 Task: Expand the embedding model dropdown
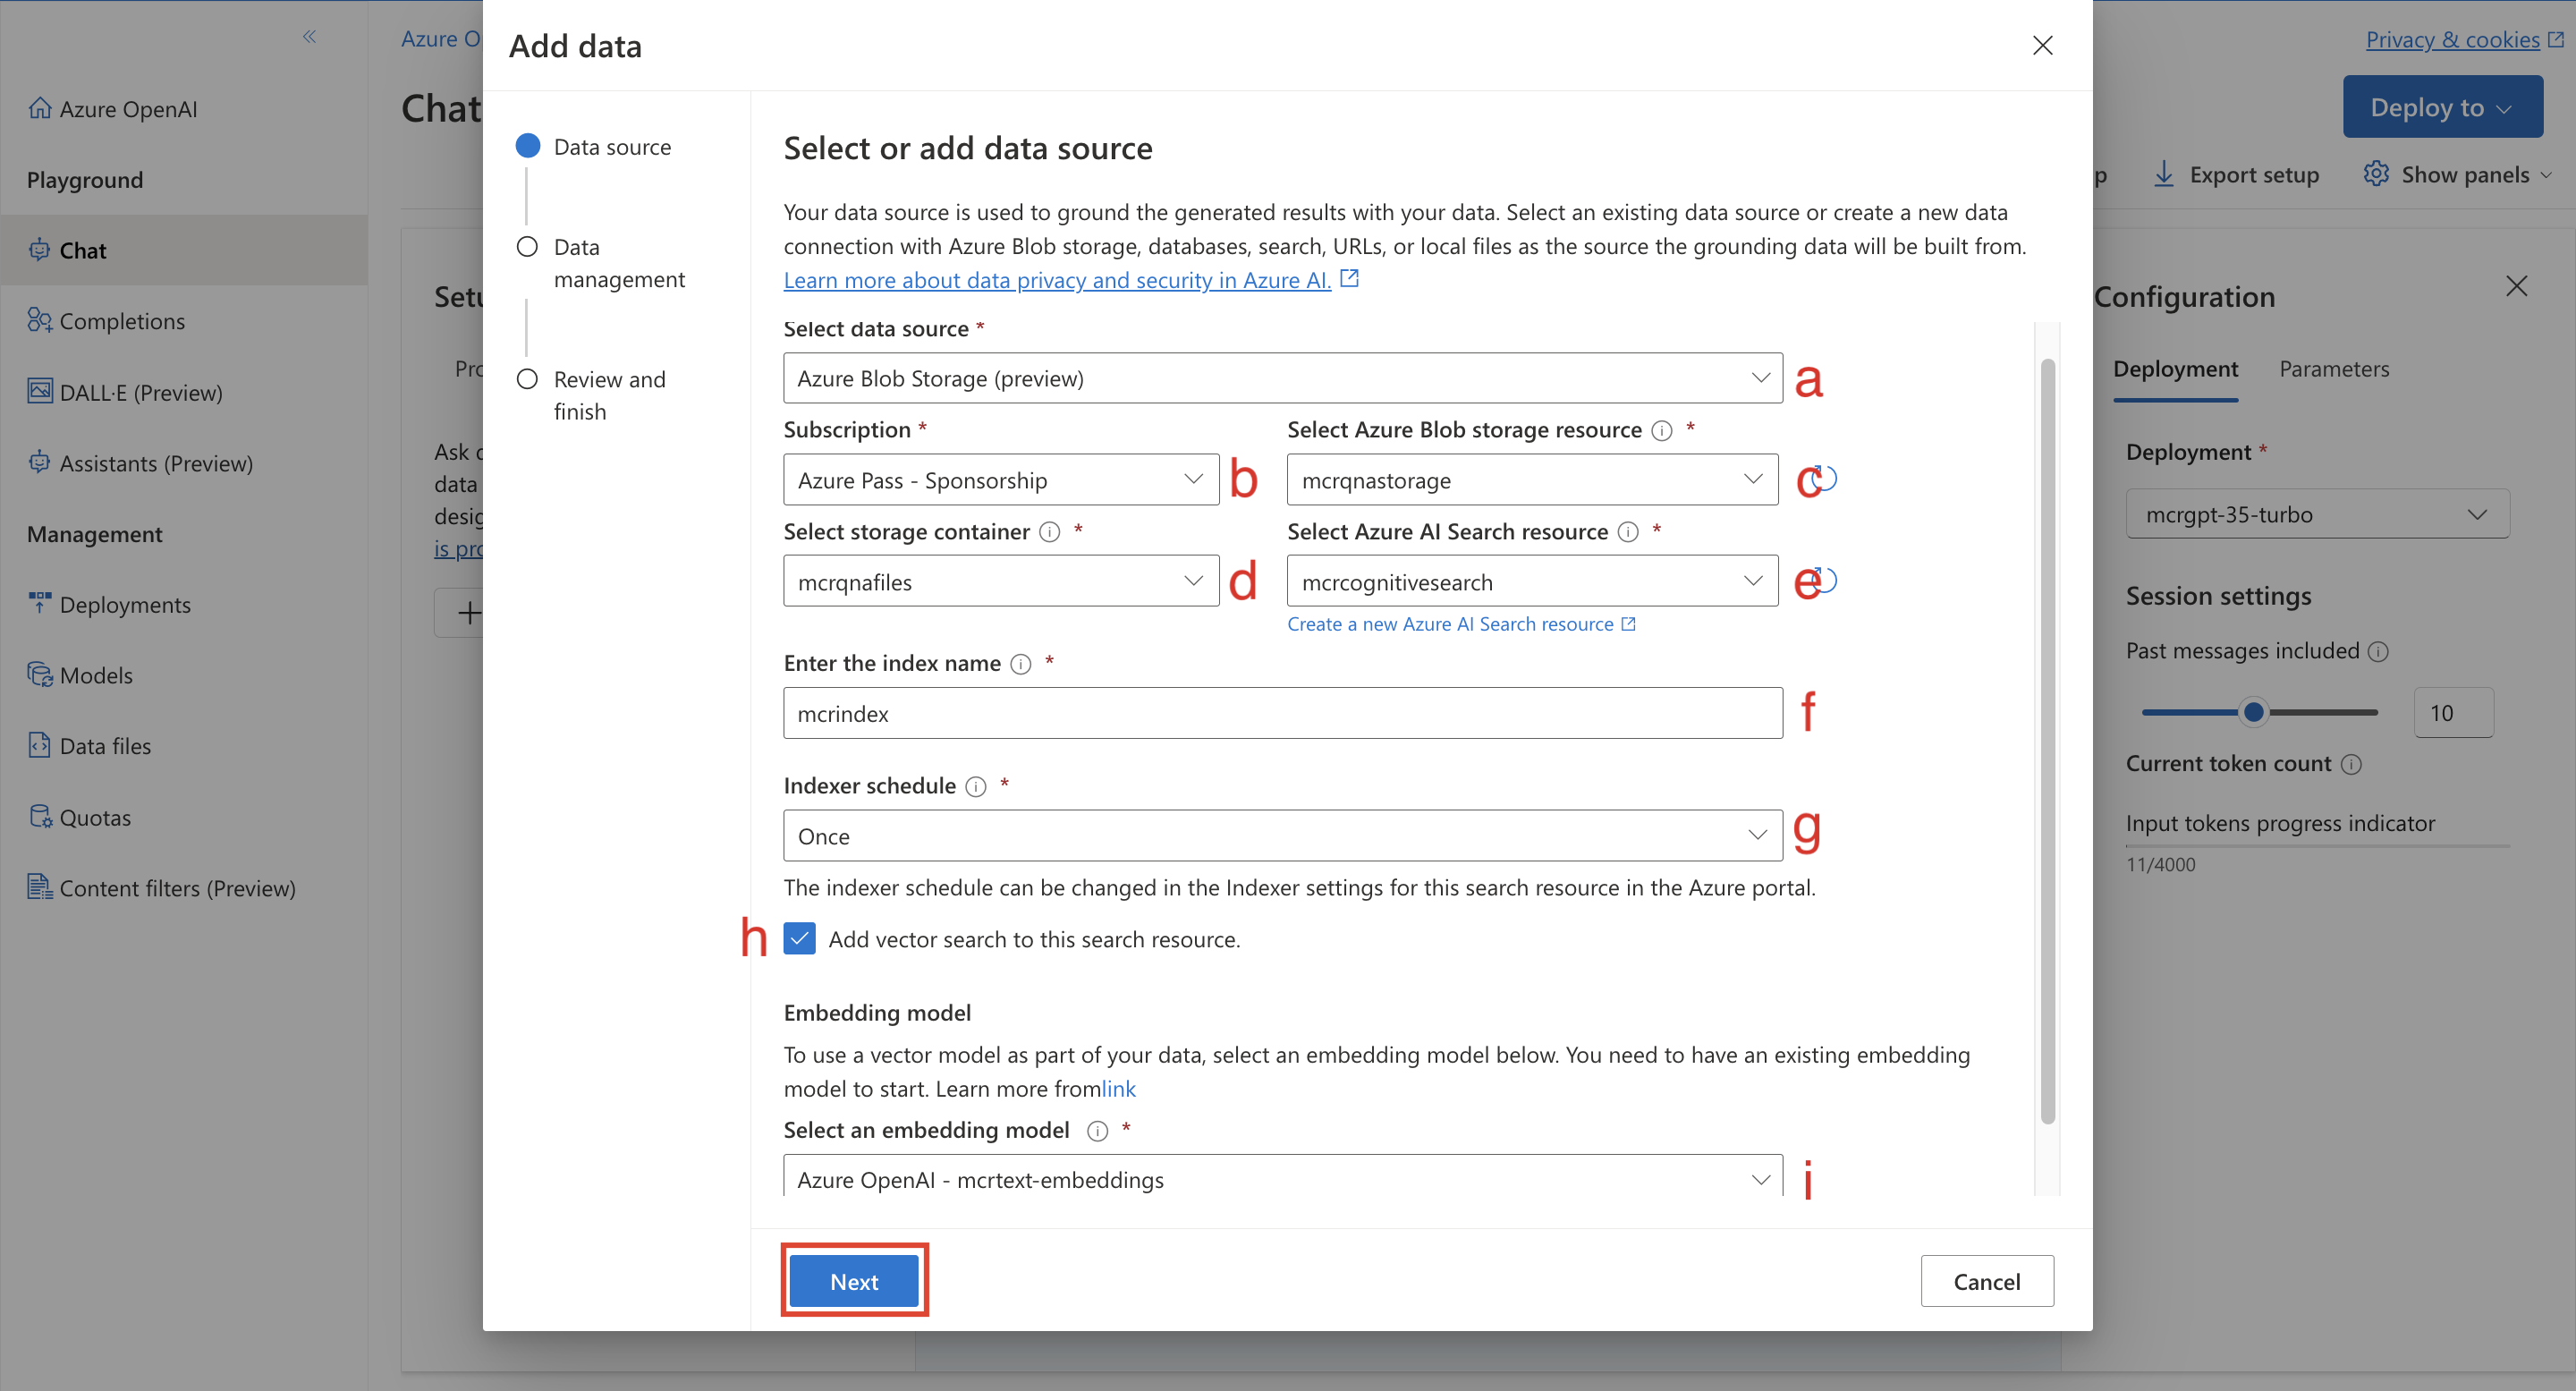tap(1282, 1178)
